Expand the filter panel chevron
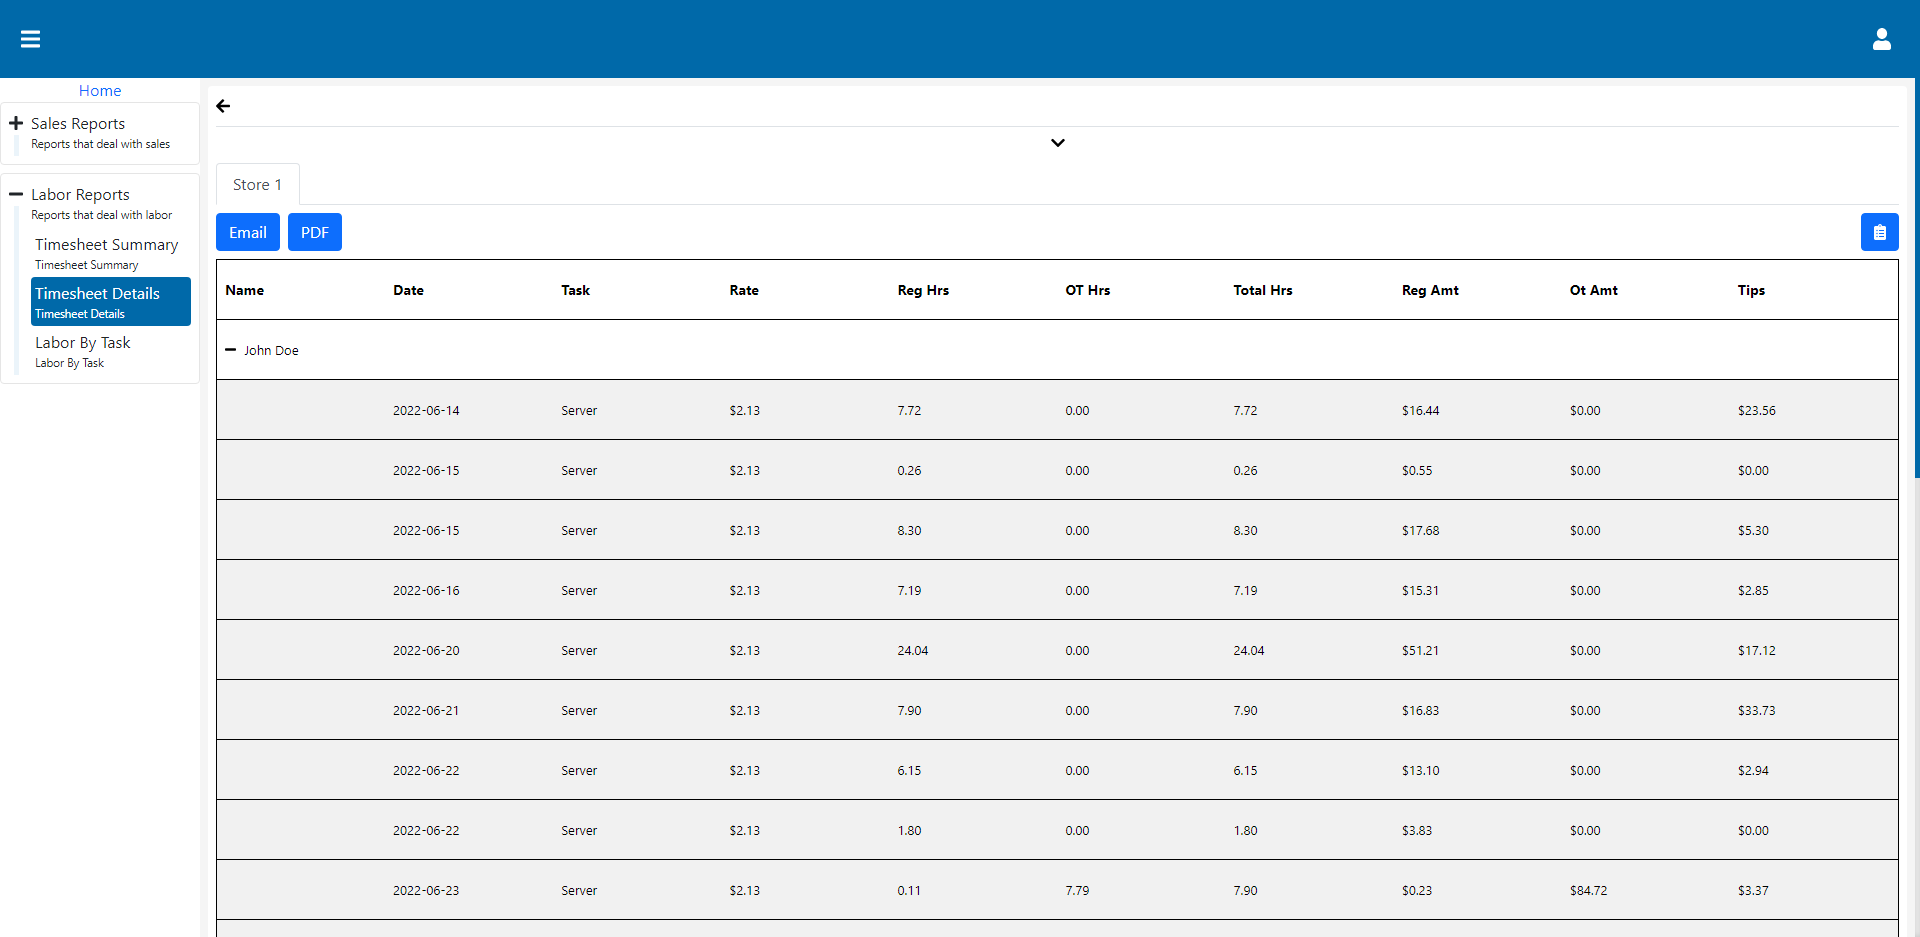 (1057, 143)
